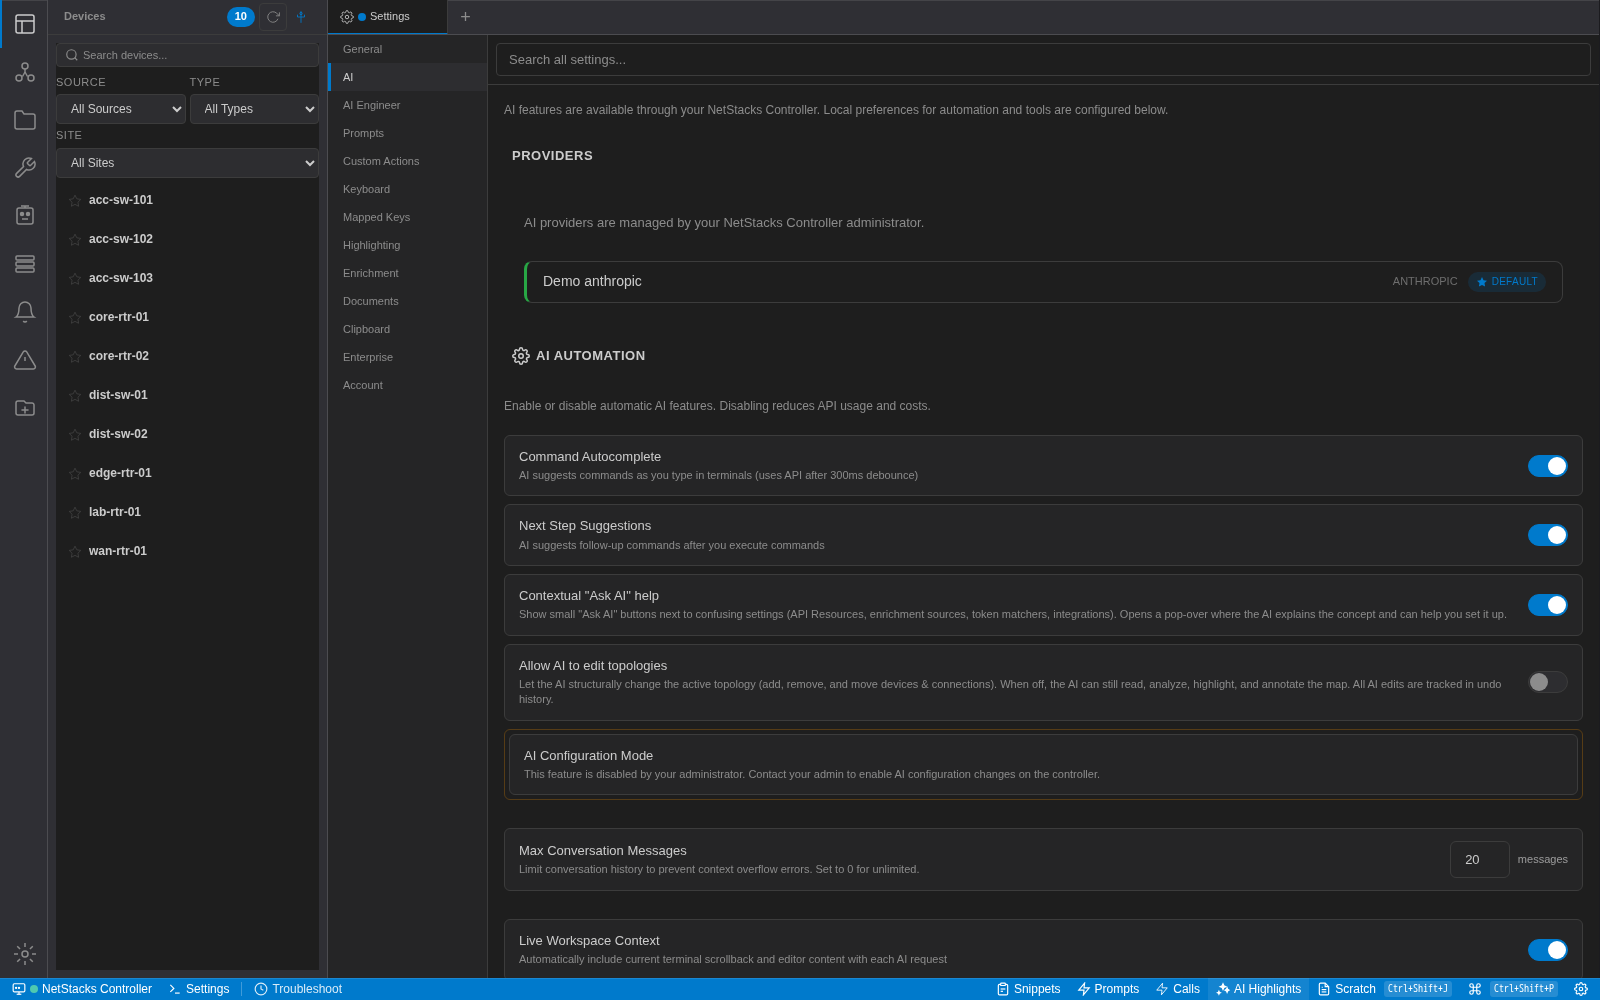Open the topology icon in the activity bar
Image resolution: width=1600 pixels, height=1000 pixels.
[25, 72]
